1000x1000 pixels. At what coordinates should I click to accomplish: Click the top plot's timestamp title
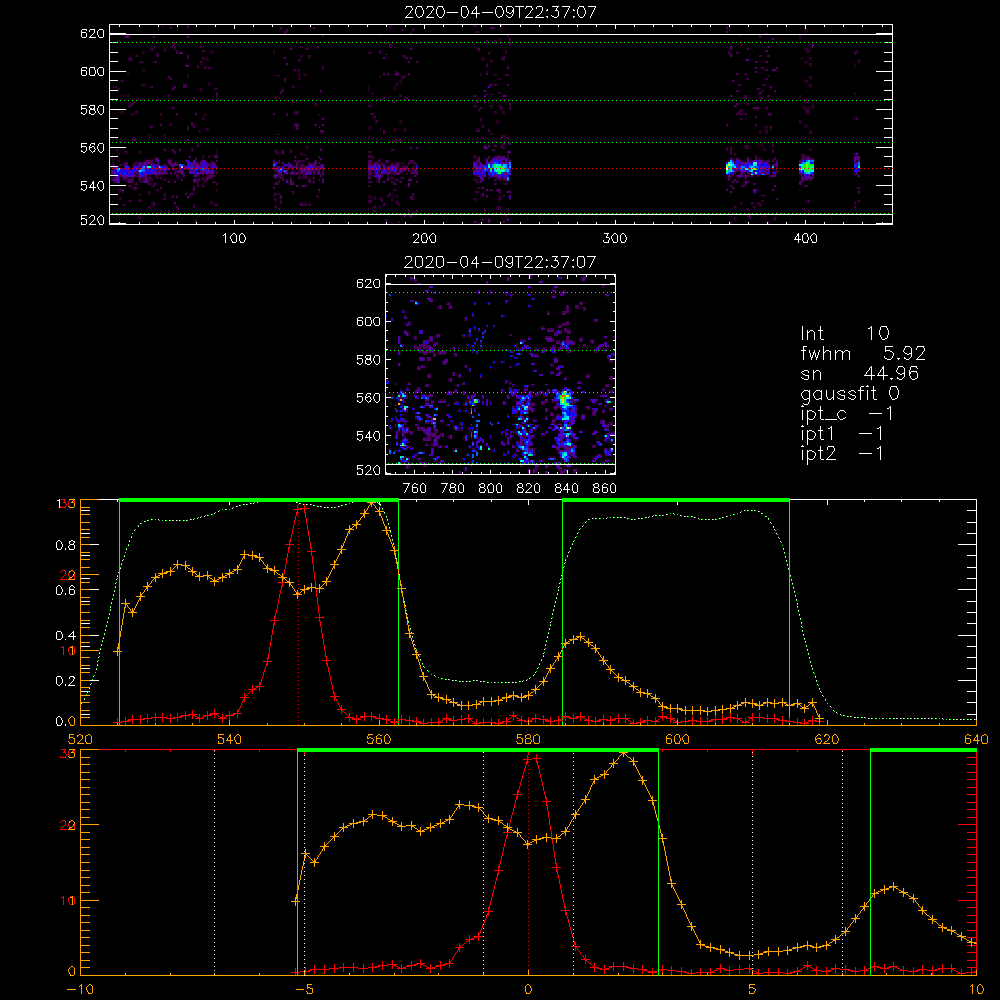pos(501,12)
